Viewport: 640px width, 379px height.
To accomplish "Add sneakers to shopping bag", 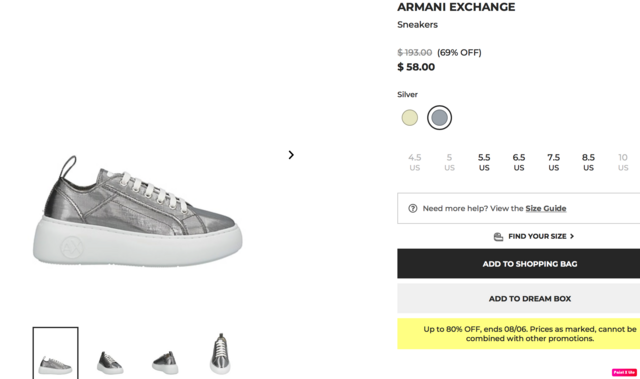I will (x=519, y=264).
